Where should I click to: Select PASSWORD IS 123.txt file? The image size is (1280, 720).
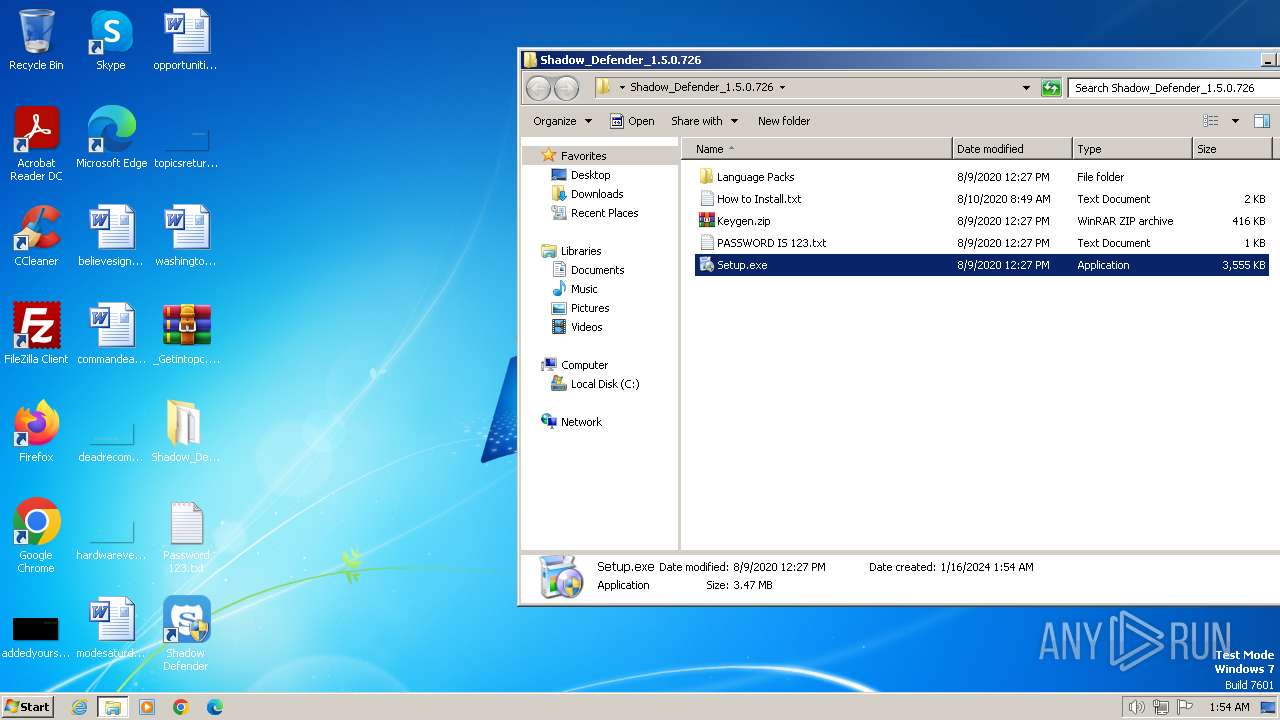pos(771,243)
